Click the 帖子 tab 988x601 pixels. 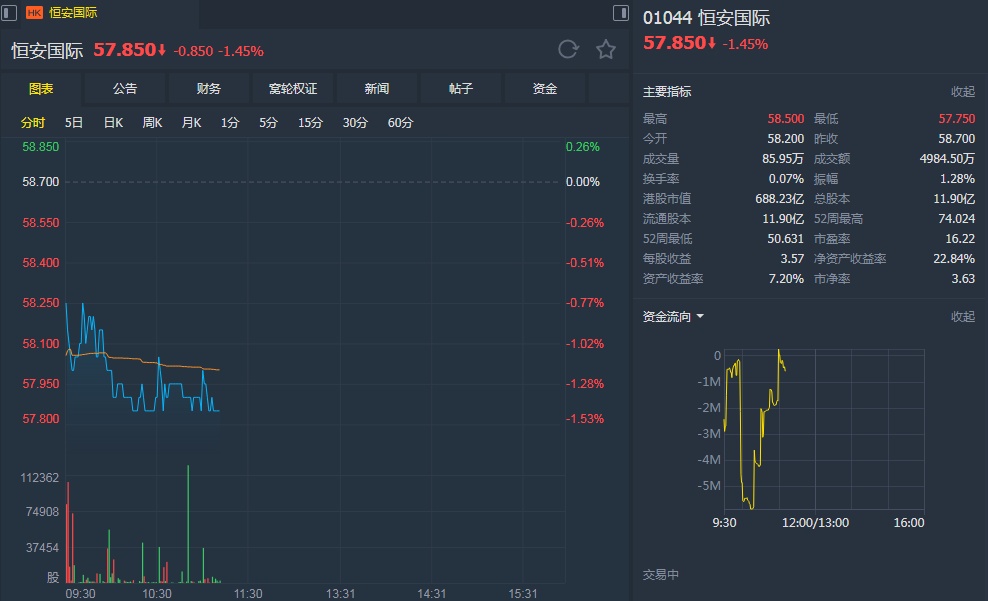461,89
